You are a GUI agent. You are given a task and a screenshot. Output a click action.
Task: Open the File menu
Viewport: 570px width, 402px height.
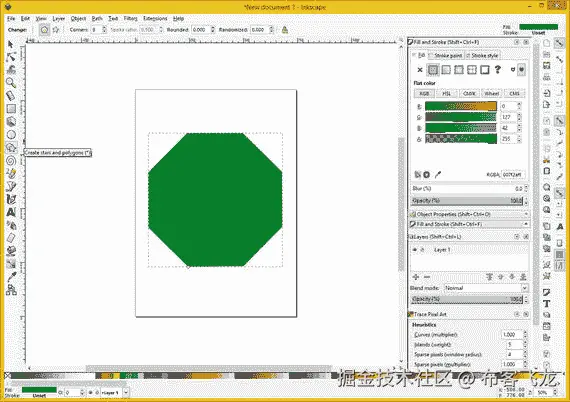[x=11, y=19]
